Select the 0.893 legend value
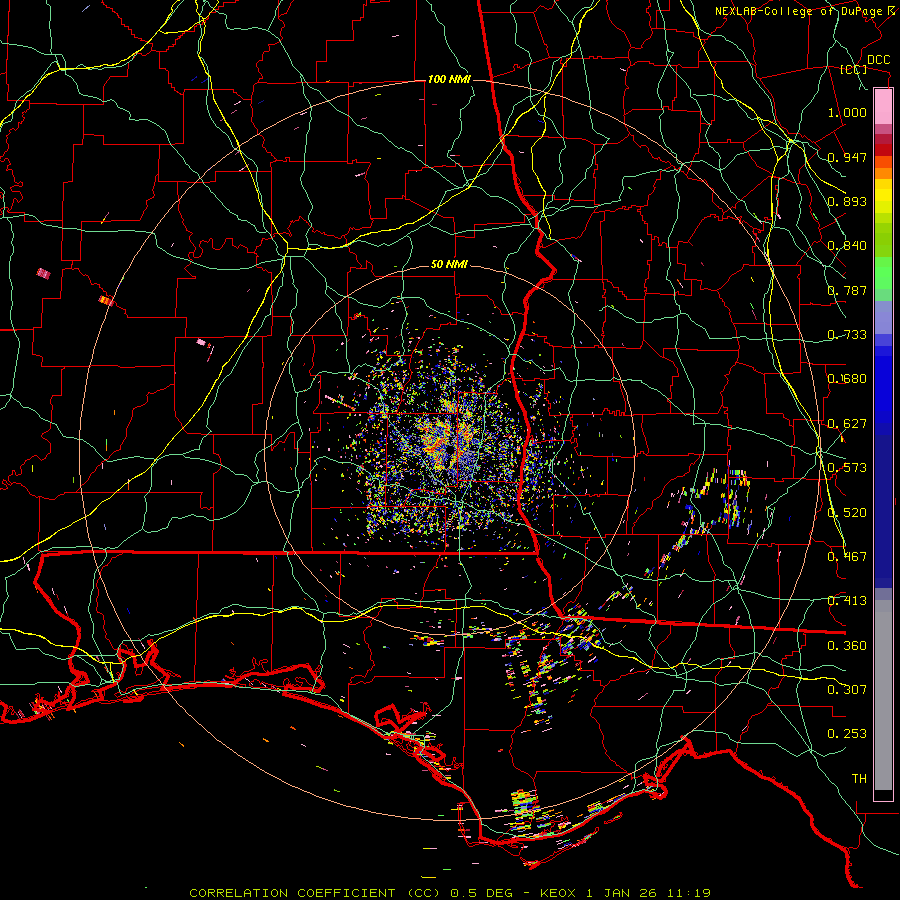 [847, 201]
